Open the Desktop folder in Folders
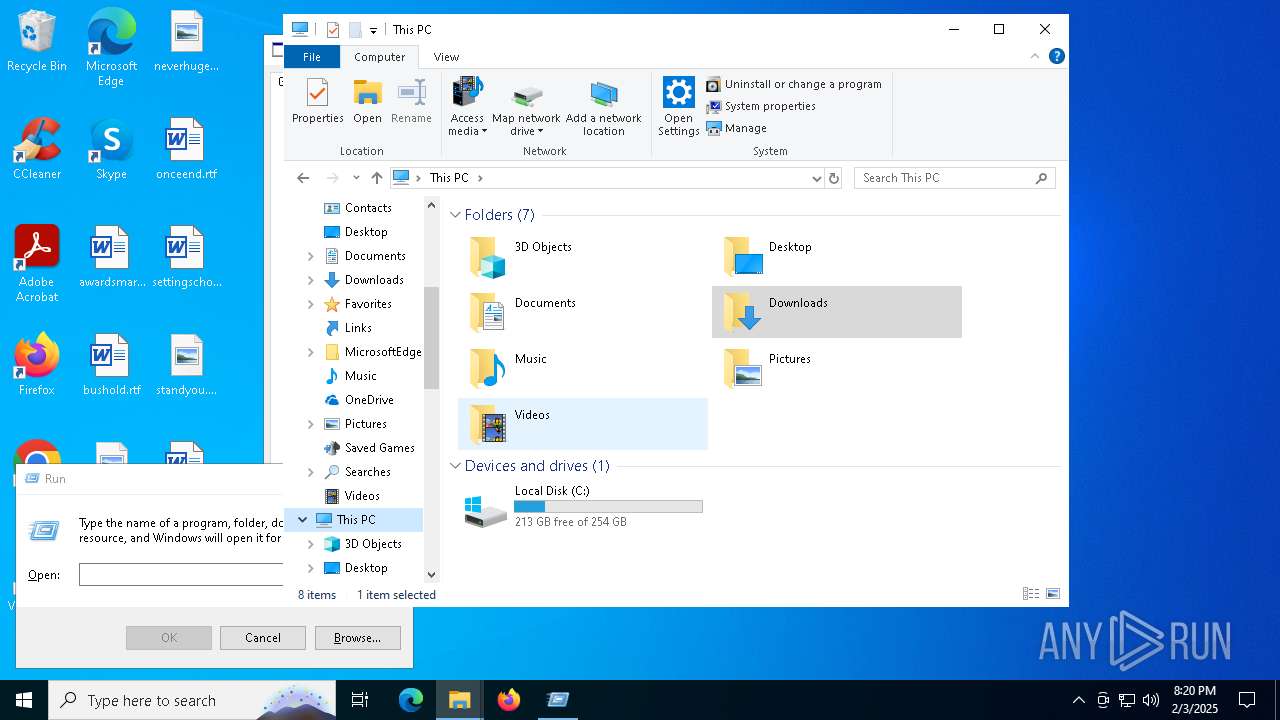 [x=837, y=256]
